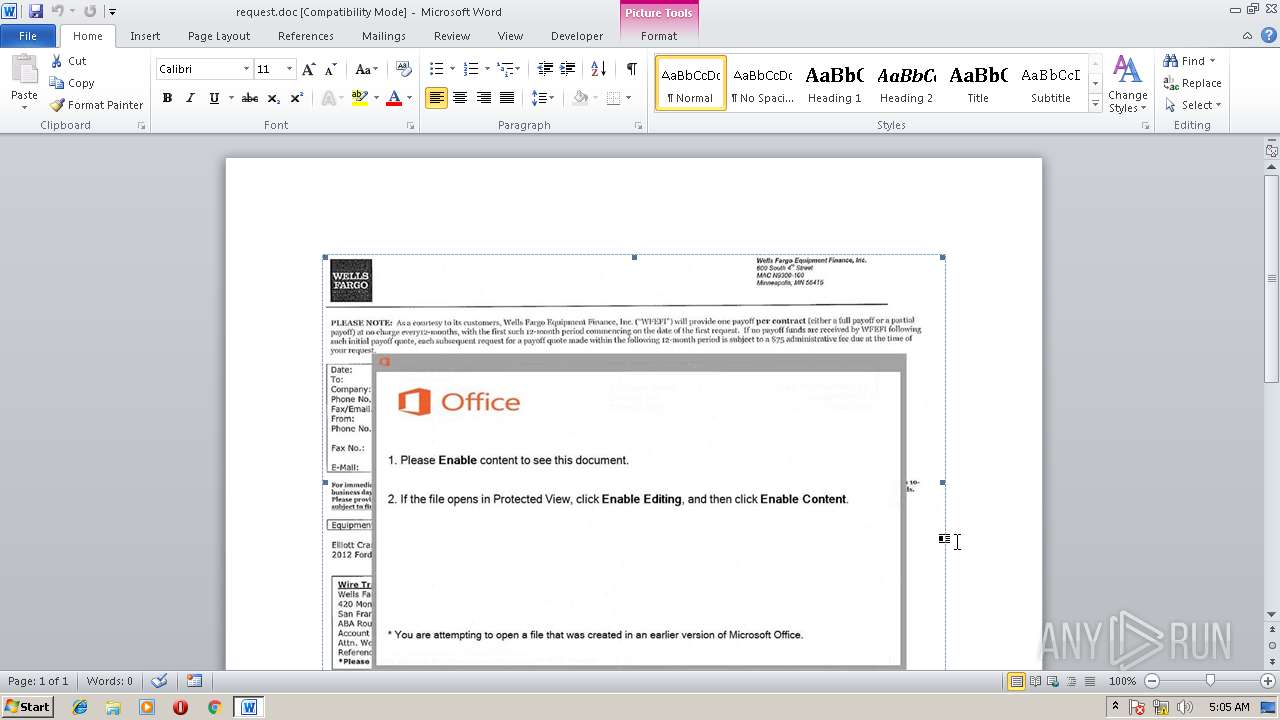Toggle Superscript formatting
The height and width of the screenshot is (720, 1280).
tap(296, 98)
